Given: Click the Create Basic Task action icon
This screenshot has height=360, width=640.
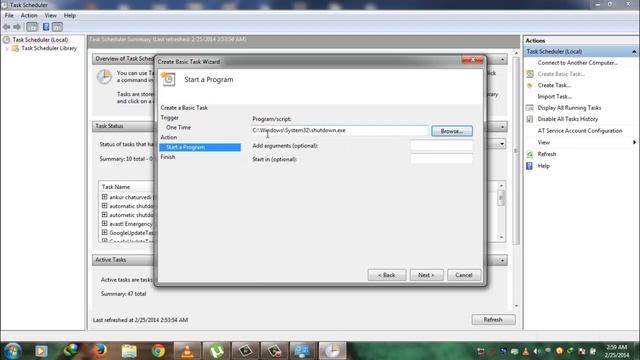Looking at the screenshot, I should [x=530, y=74].
